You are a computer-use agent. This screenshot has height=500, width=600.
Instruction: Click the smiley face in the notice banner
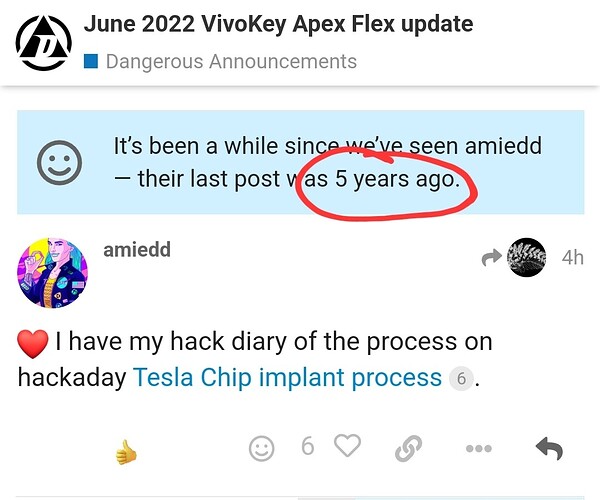click(59, 163)
